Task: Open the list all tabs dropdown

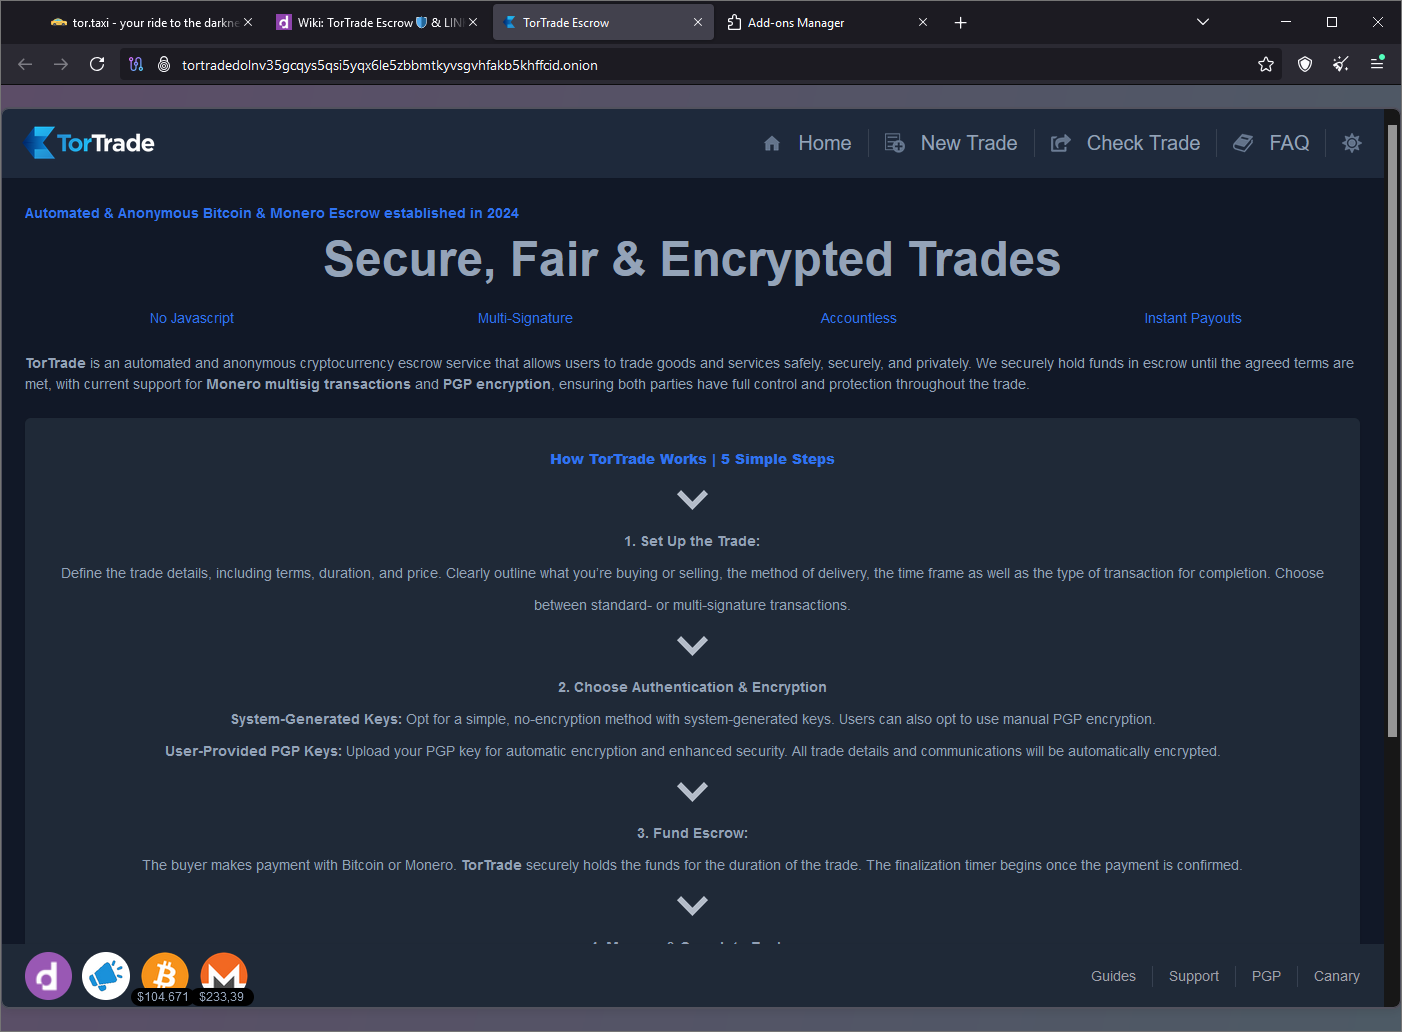Action: tap(1203, 22)
